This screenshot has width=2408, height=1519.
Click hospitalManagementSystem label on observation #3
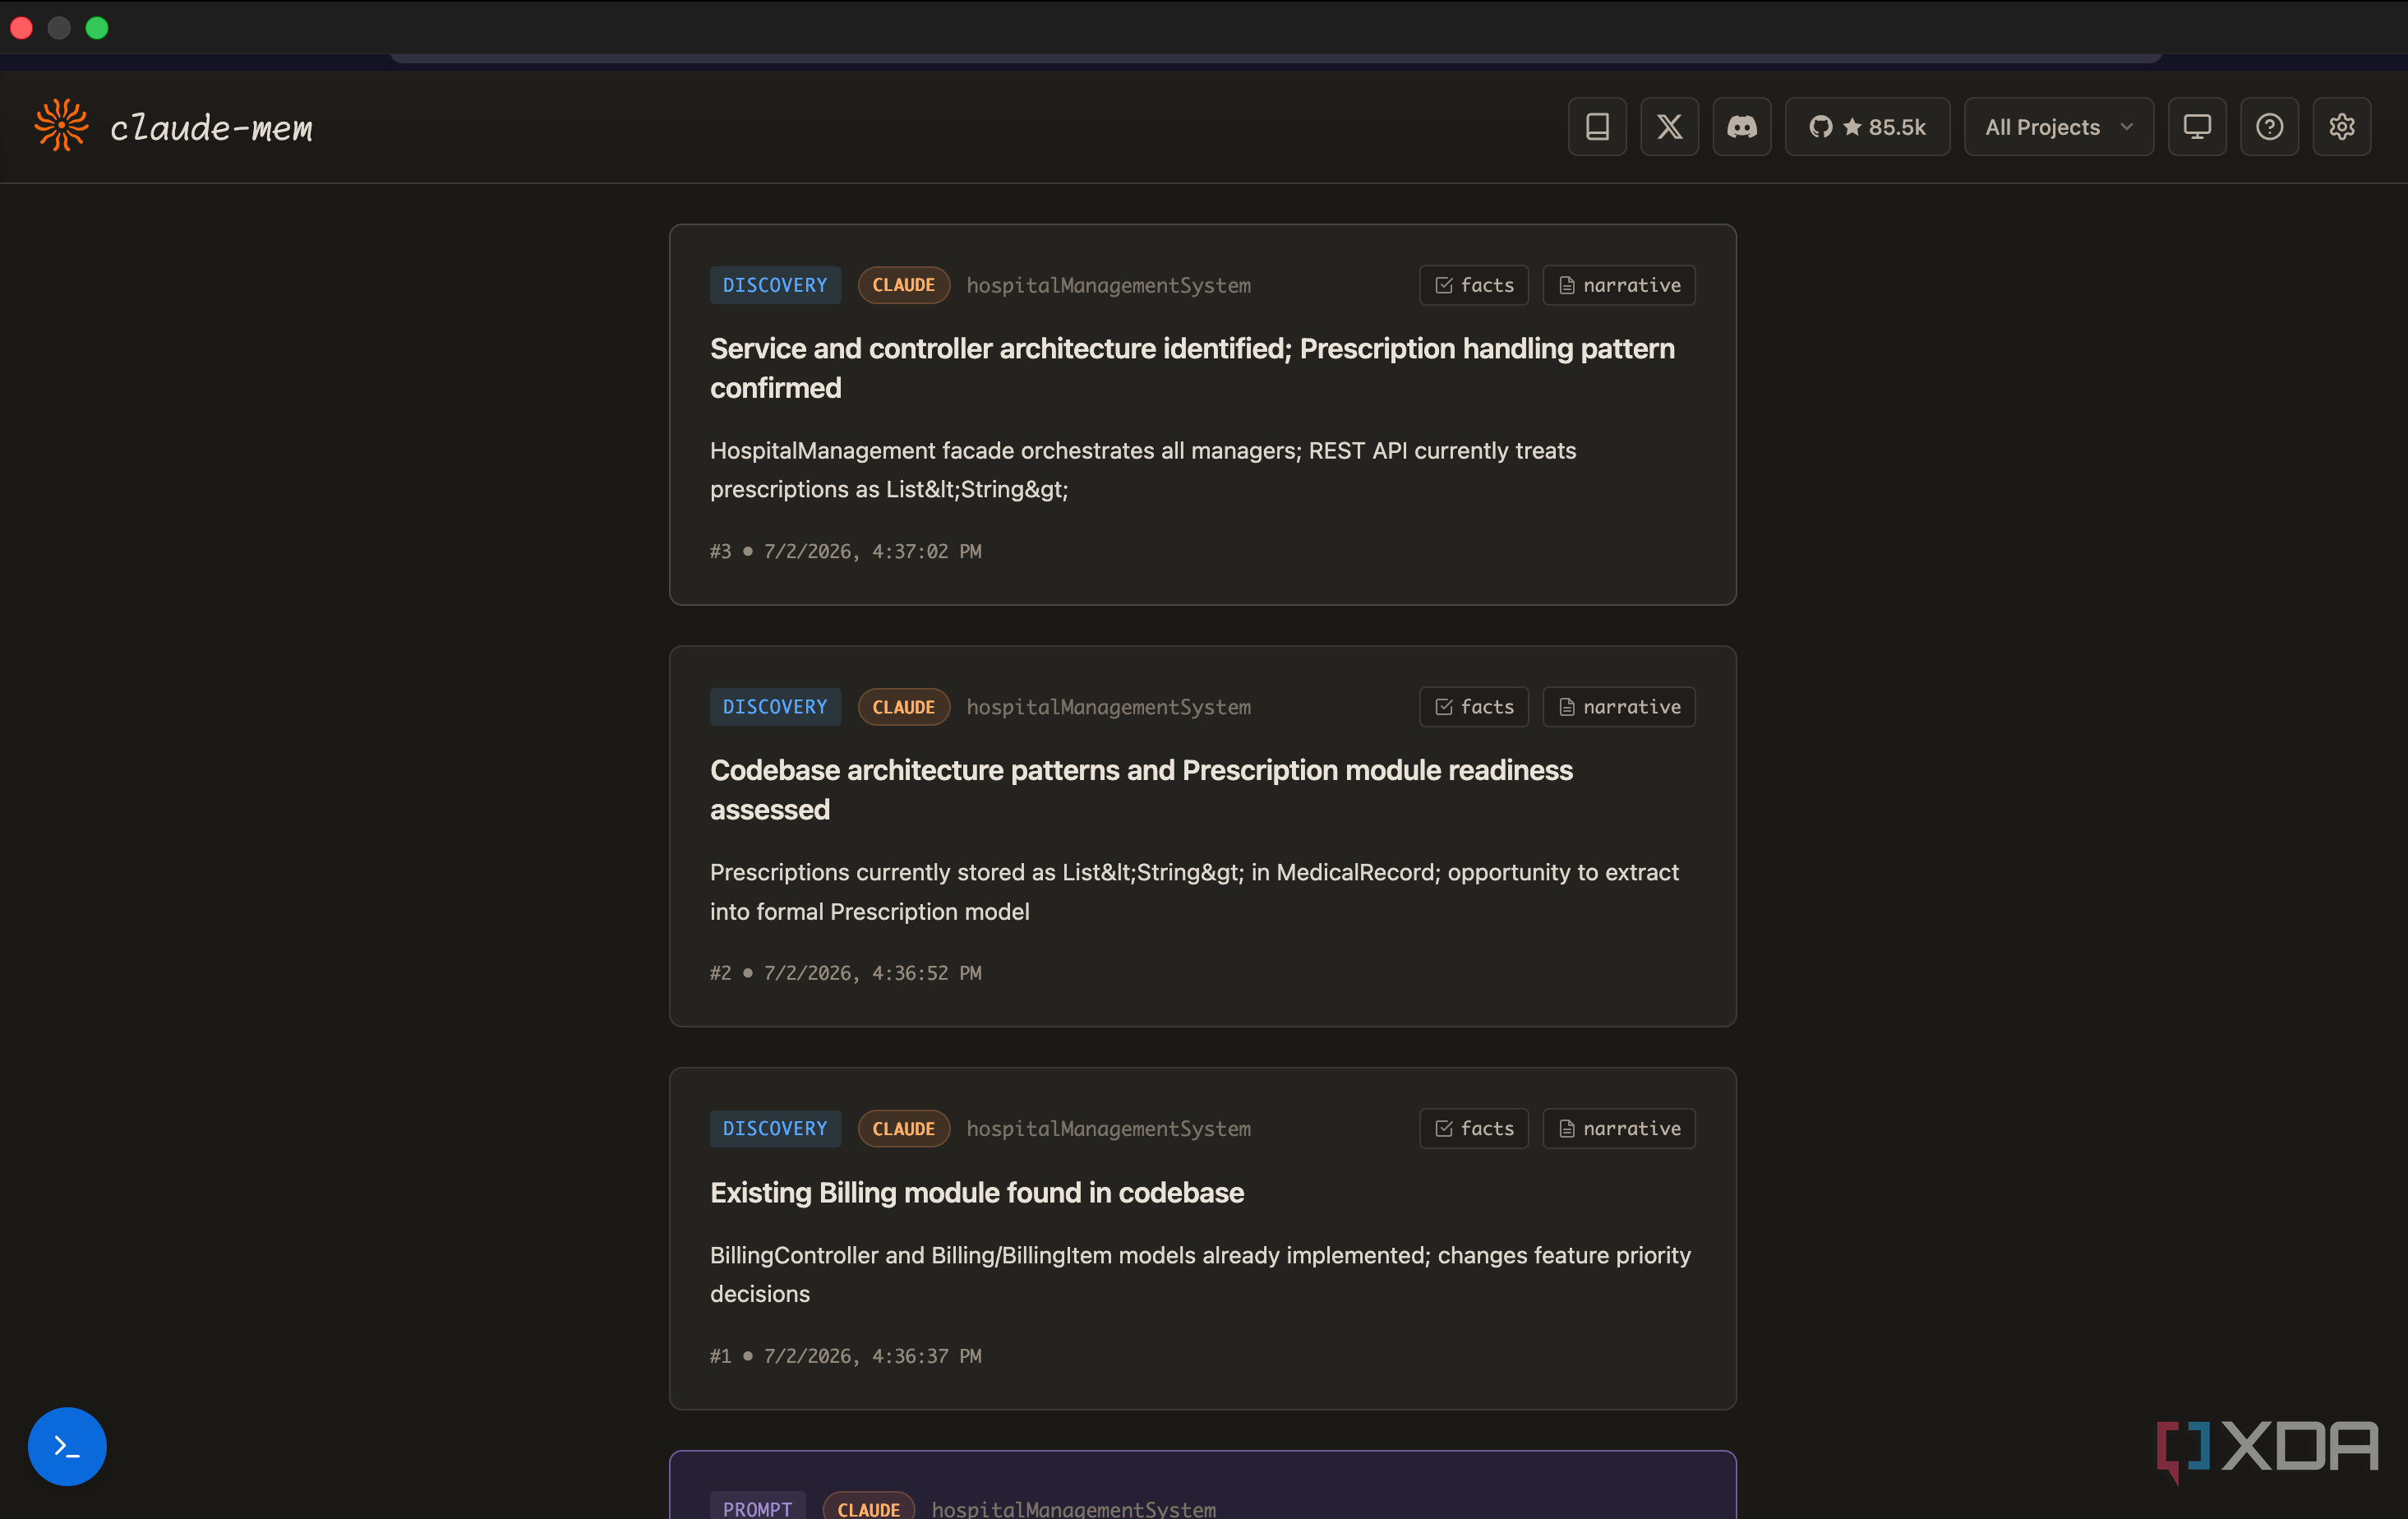(1108, 285)
